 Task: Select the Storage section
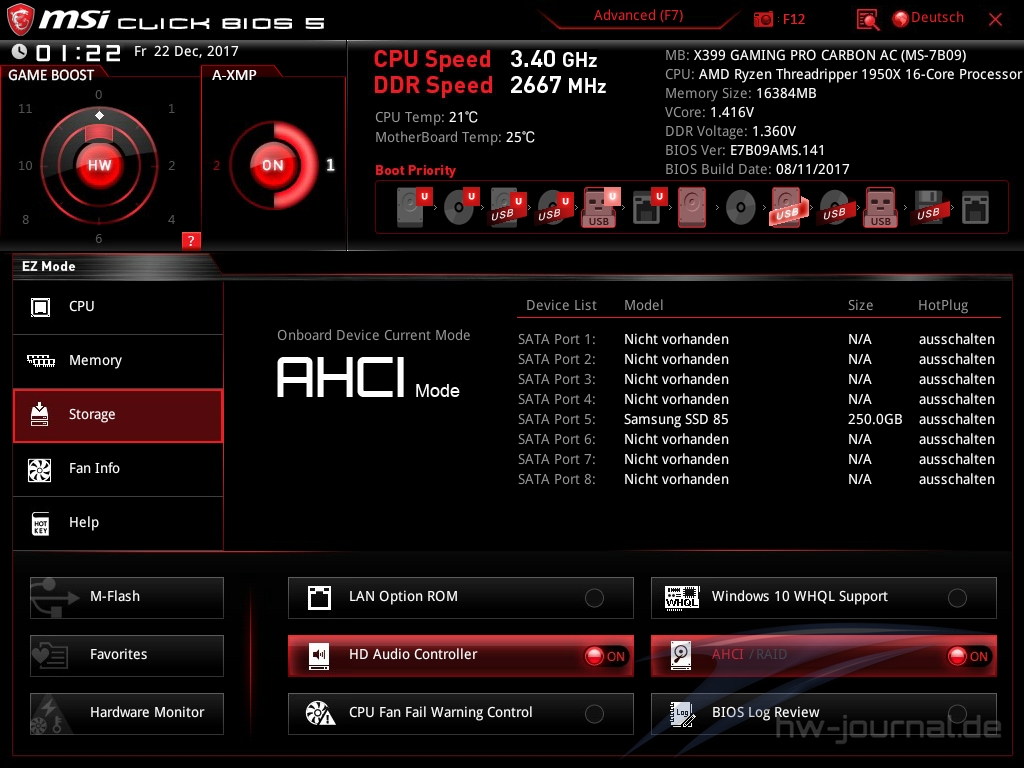tap(118, 415)
